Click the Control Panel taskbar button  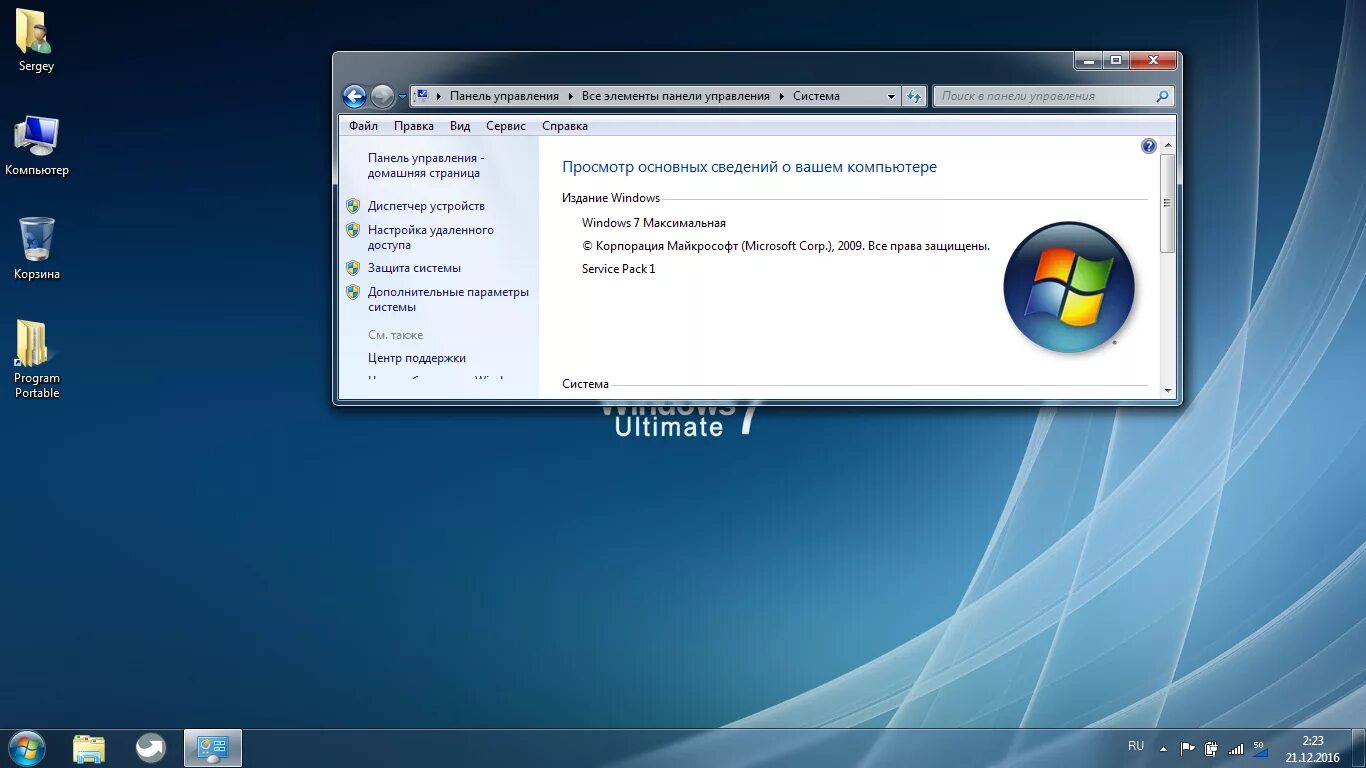[213, 748]
